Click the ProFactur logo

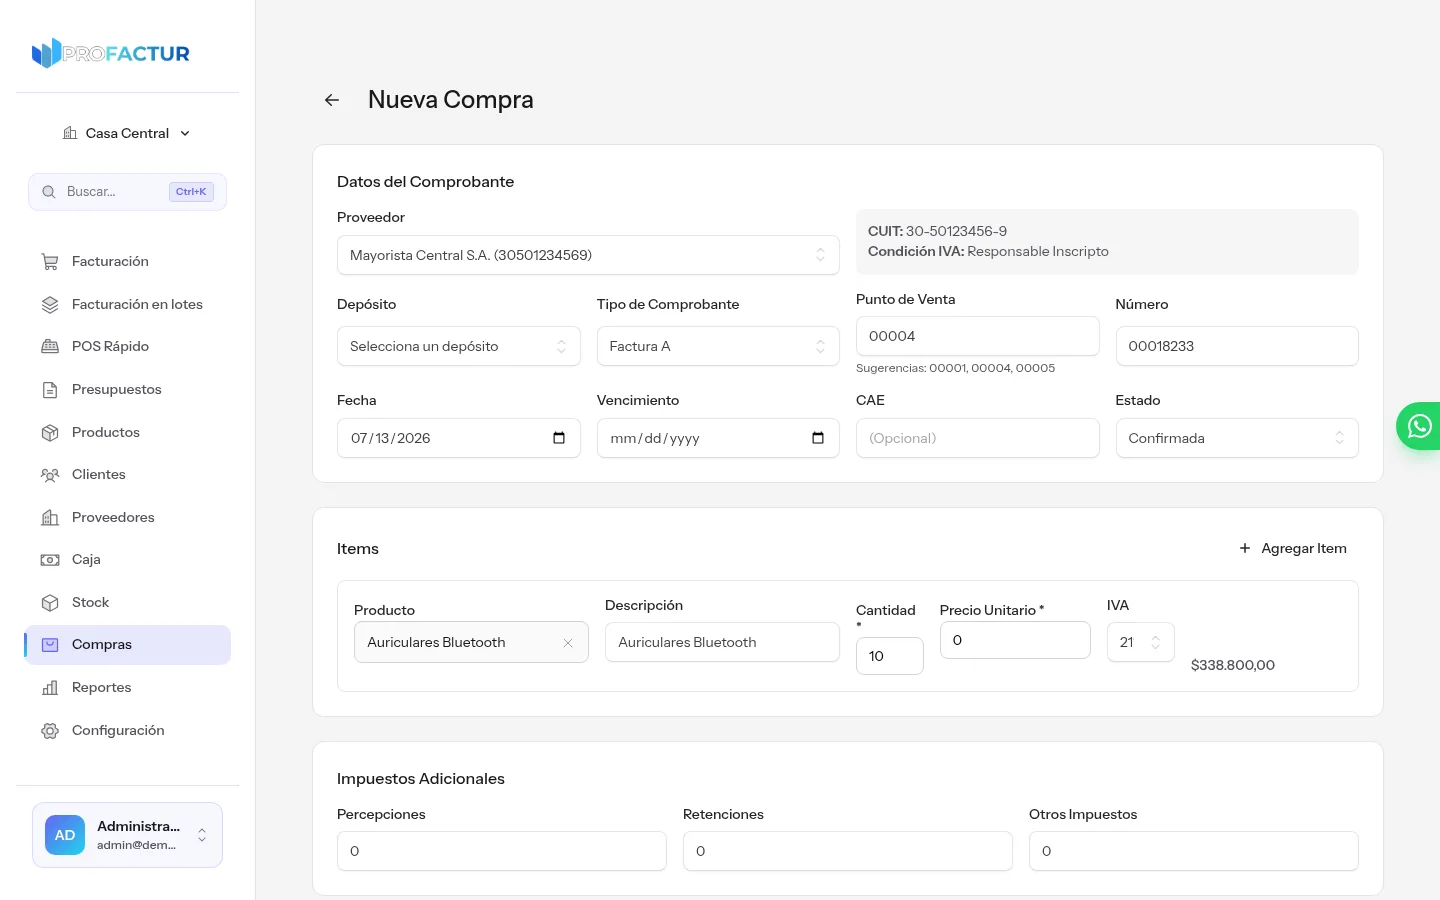(111, 53)
